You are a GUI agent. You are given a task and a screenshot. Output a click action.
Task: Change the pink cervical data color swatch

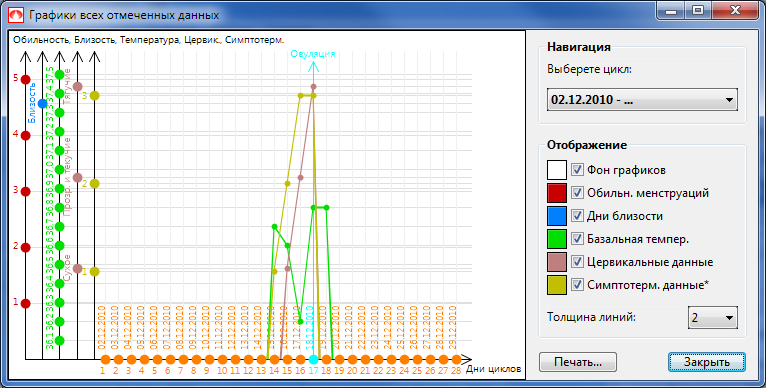[557, 262]
